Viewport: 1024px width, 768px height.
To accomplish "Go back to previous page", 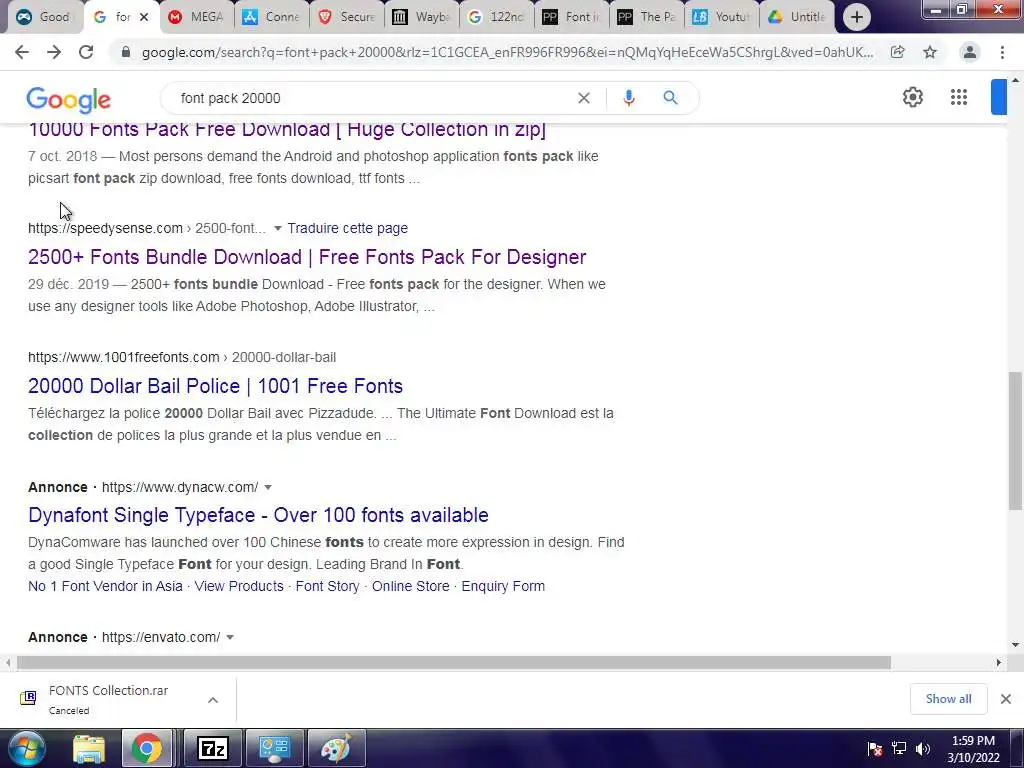I will click(22, 52).
